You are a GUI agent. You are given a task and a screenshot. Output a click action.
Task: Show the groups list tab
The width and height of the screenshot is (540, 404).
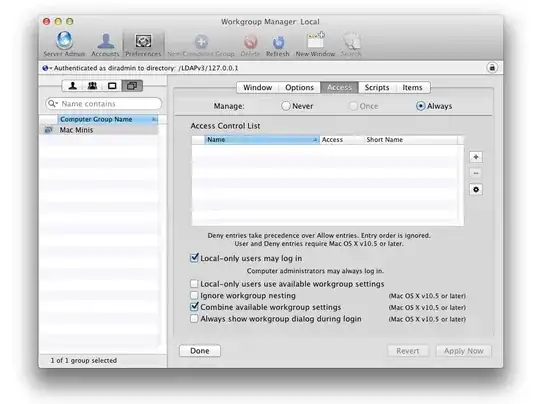92,86
